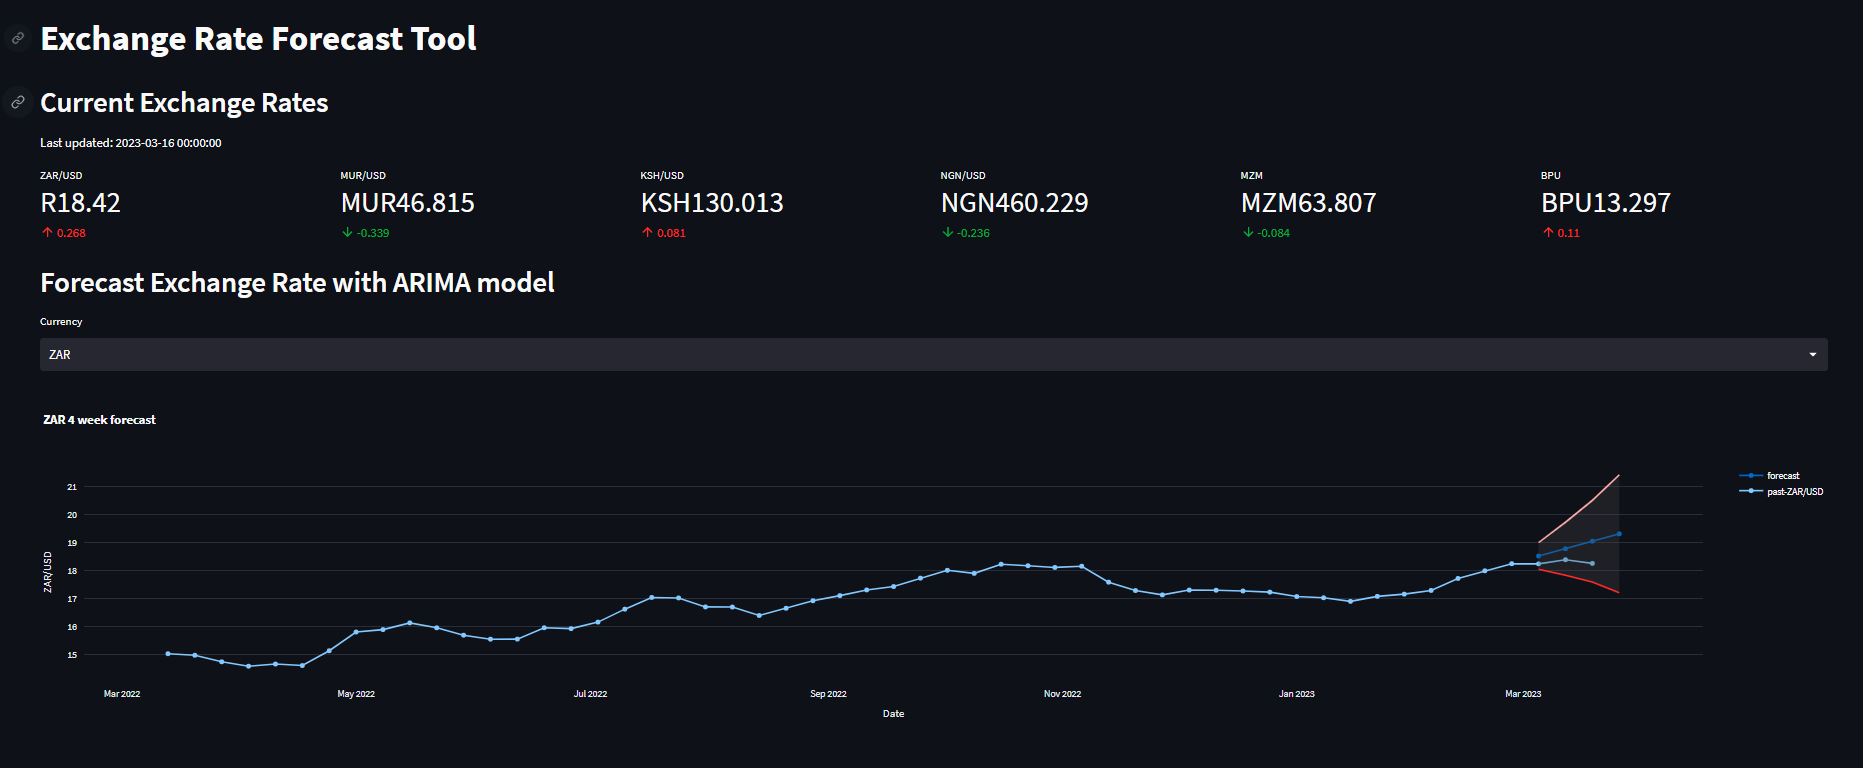Click the Jul 2022 x-axis label
The height and width of the screenshot is (768, 1863).
[x=590, y=694]
